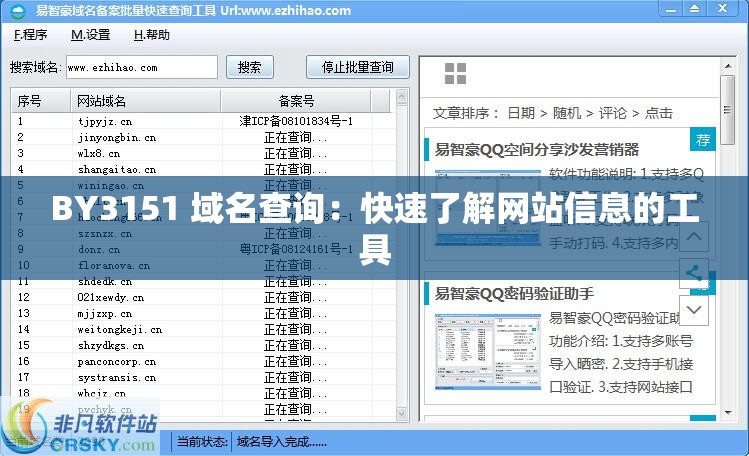
Task: Click the domain list scrollbar up arrow
Action: (402, 97)
